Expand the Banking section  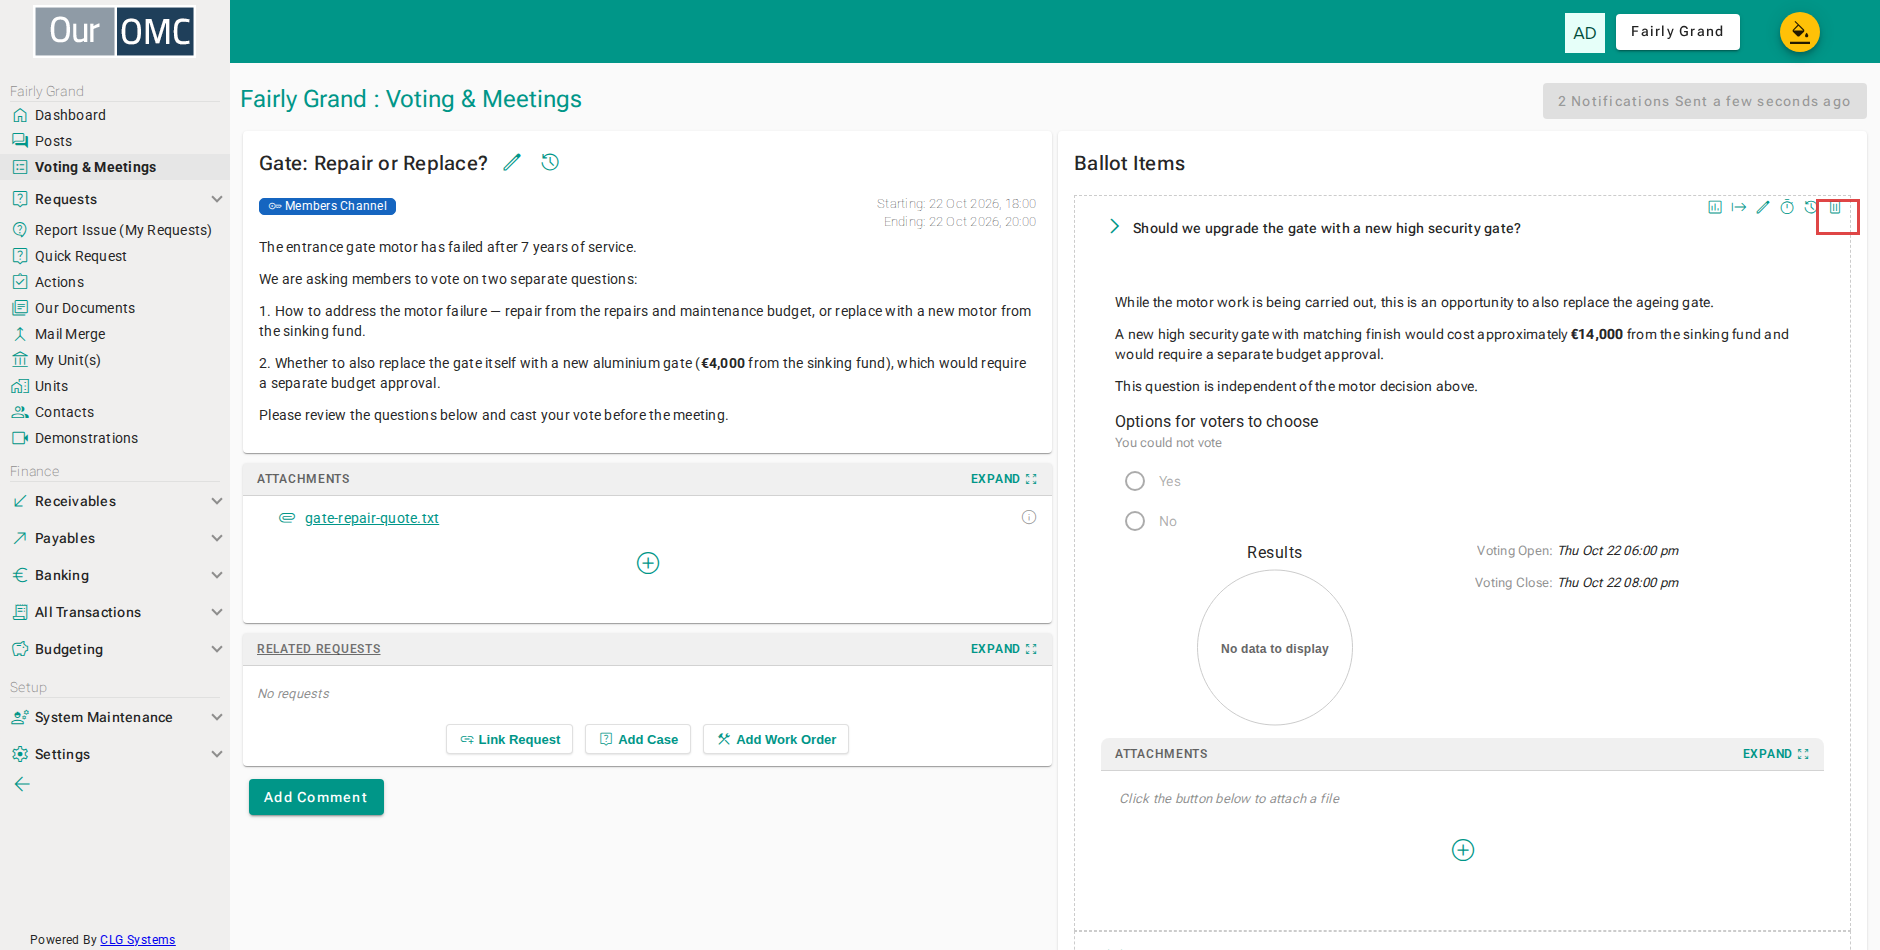click(115, 575)
